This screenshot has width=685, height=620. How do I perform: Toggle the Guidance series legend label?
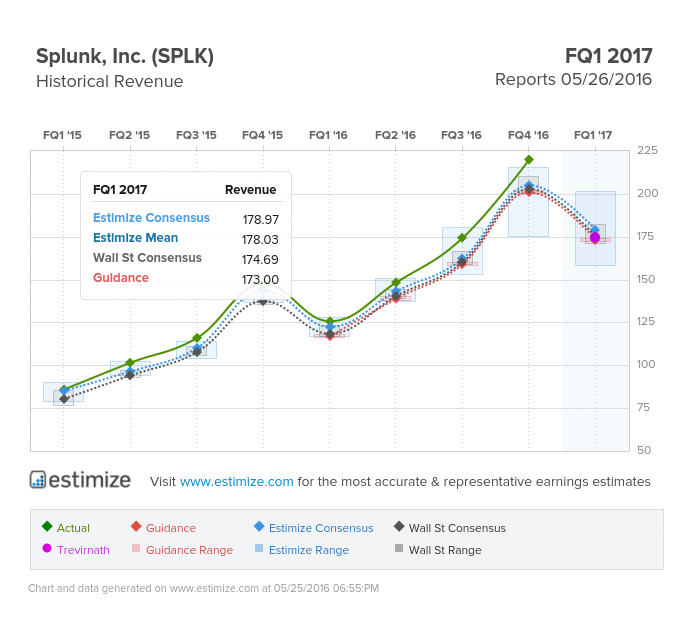click(x=171, y=528)
